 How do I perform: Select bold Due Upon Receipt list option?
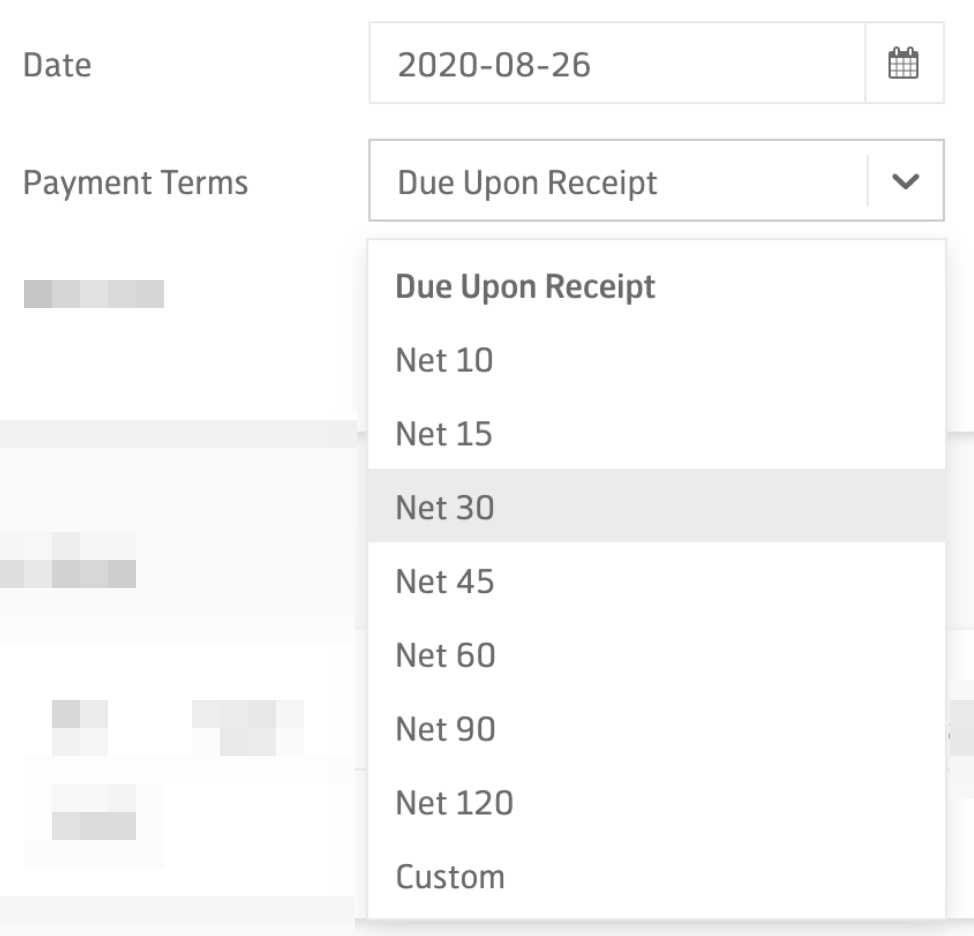pos(656,286)
